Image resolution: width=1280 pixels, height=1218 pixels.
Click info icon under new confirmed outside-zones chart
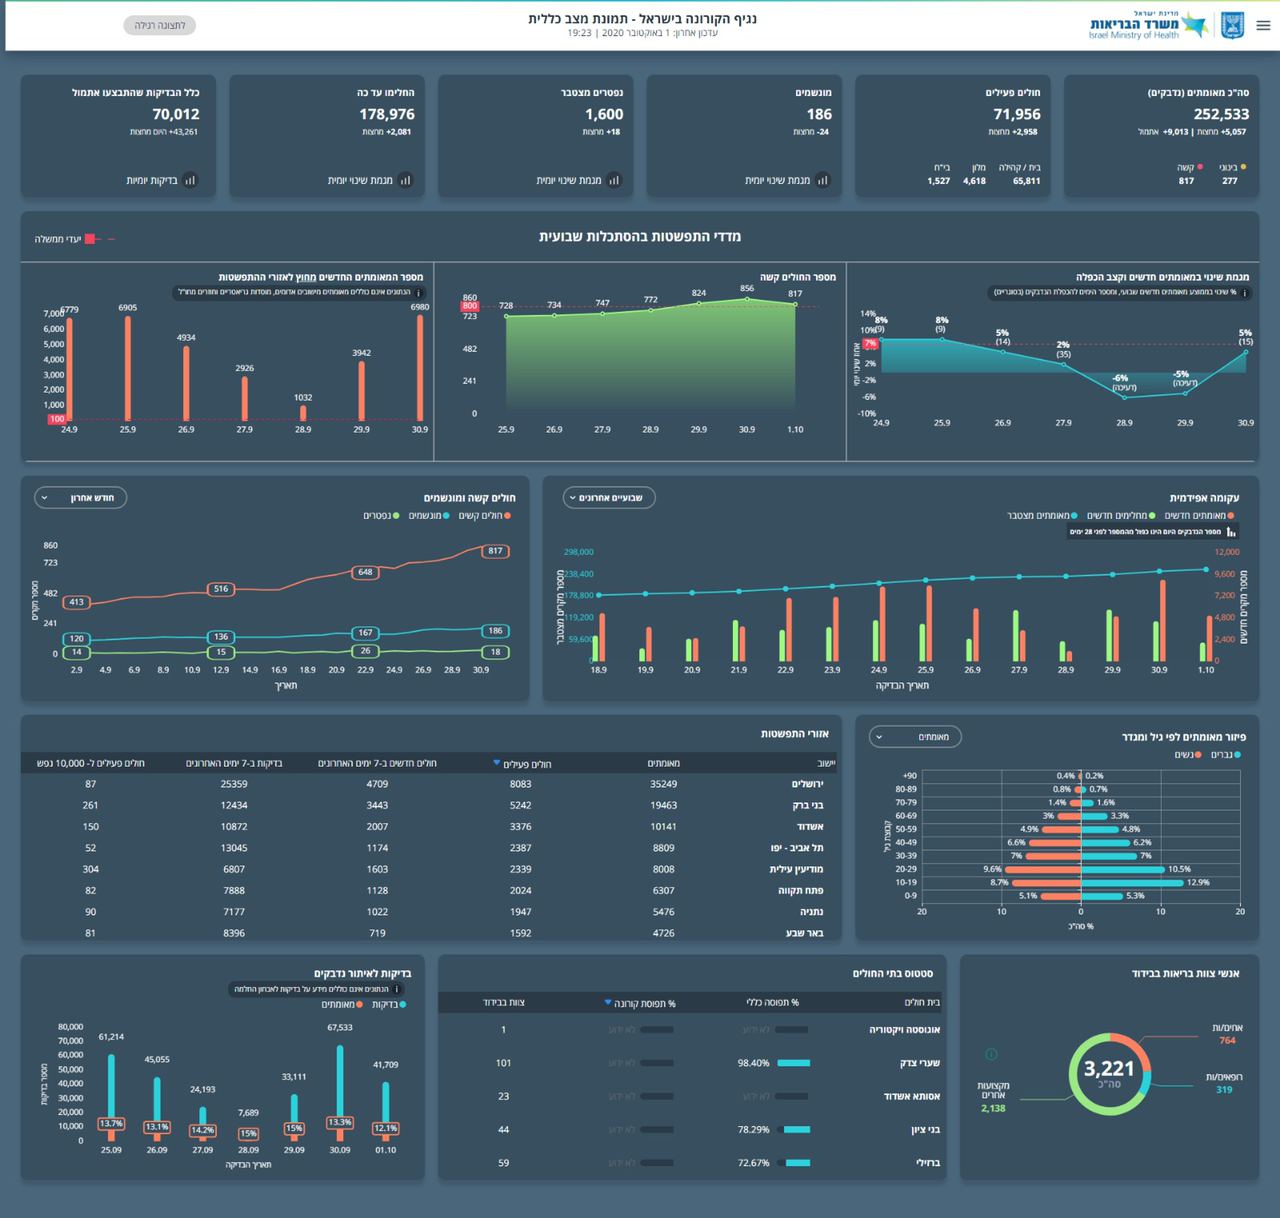419,292
